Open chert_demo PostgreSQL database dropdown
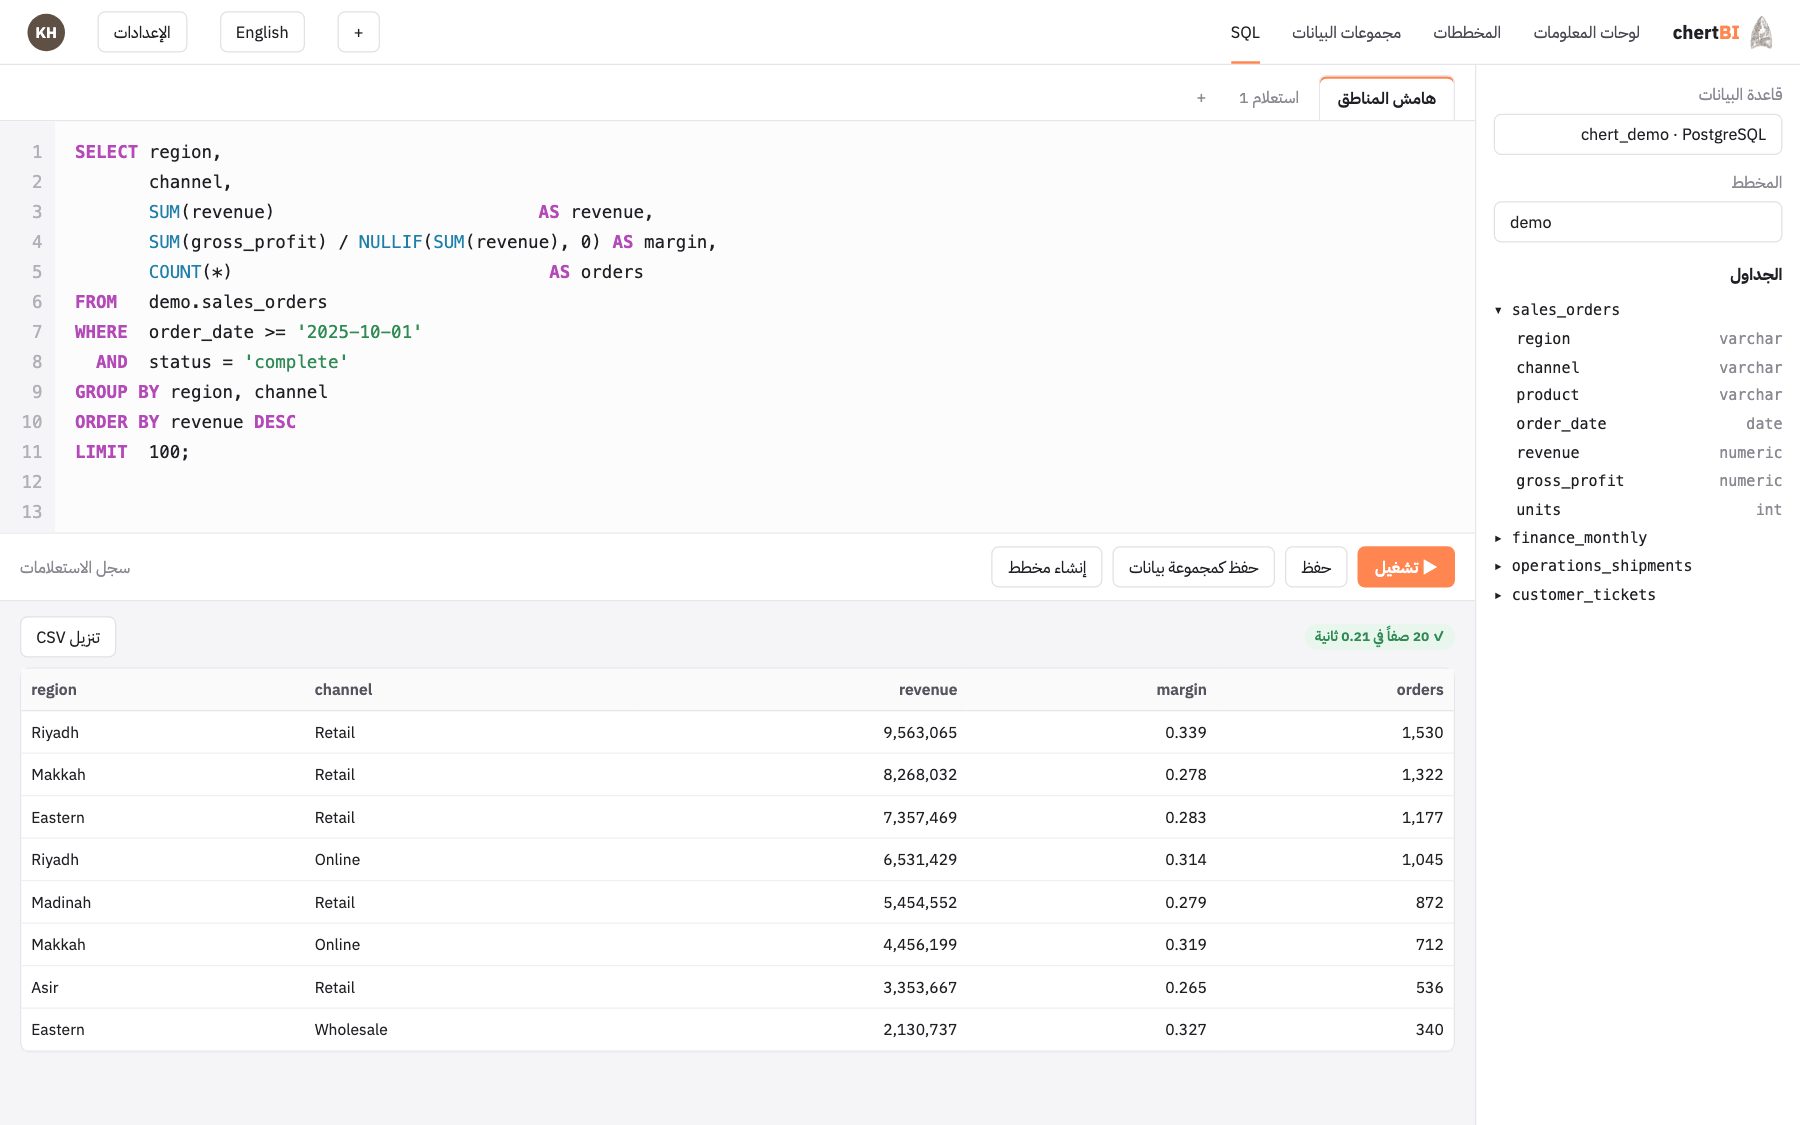Screen dimensions: 1800x1125 pyautogui.click(x=1638, y=134)
